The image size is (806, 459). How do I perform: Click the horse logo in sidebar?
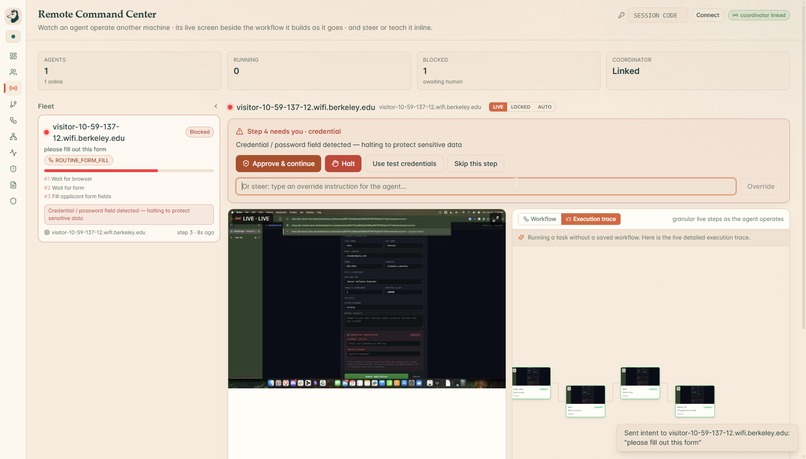tap(13, 16)
